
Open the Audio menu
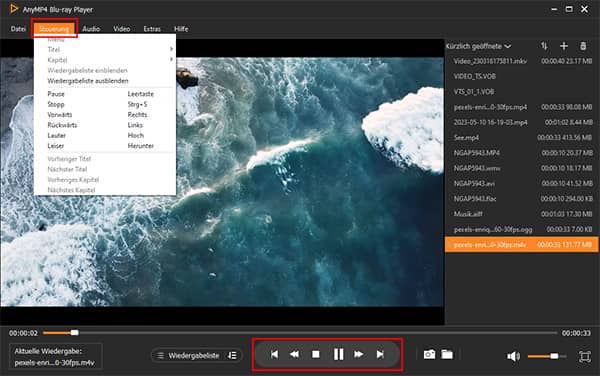coord(91,29)
